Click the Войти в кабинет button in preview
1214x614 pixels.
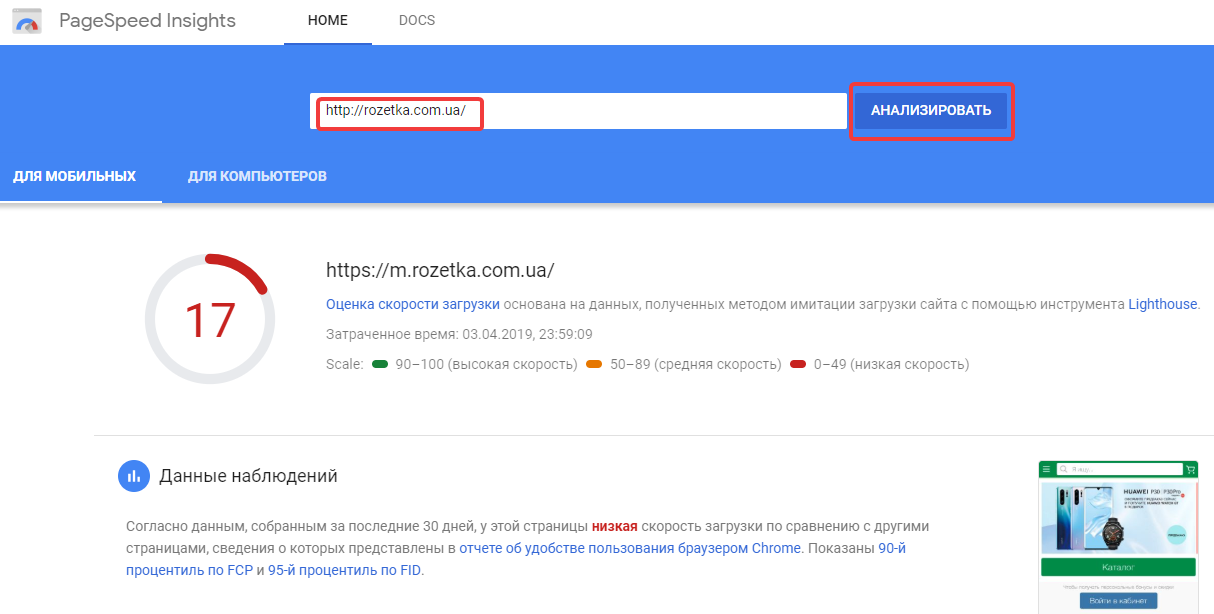tap(1118, 601)
